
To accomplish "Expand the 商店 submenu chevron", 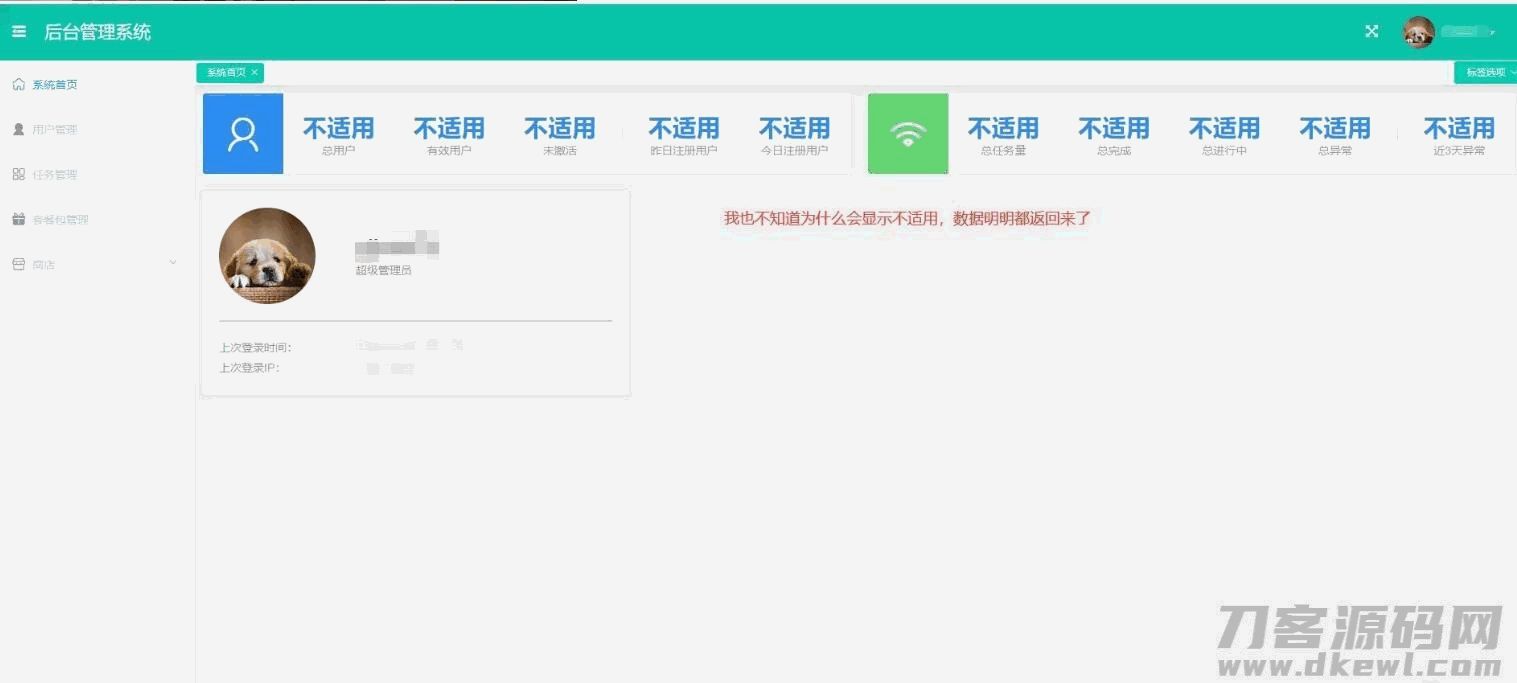I will (173, 263).
